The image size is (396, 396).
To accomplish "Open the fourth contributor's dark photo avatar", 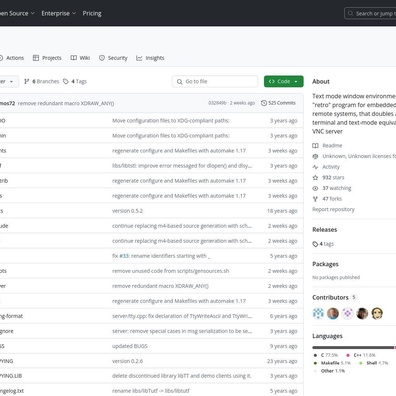I will [x=362, y=313].
